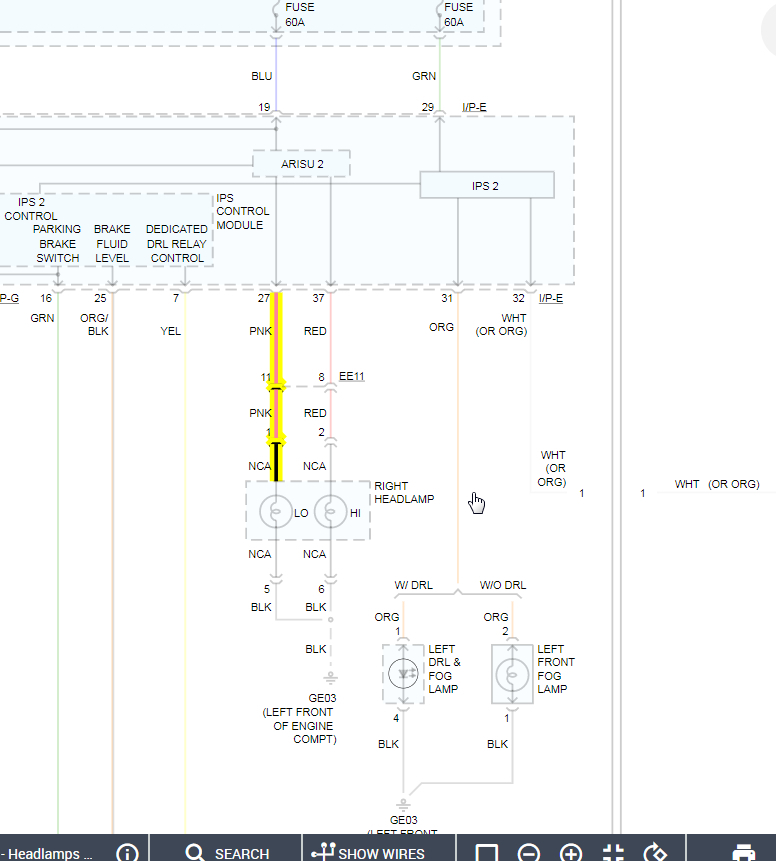Click the Left Front Fog Lamp symbol
Image resolution: width=776 pixels, height=861 pixels.
(512, 674)
